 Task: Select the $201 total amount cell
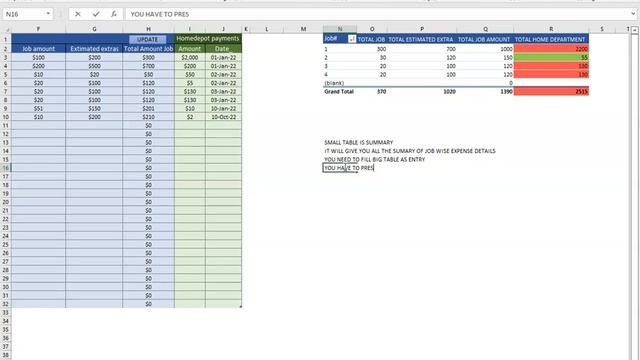pos(149,109)
